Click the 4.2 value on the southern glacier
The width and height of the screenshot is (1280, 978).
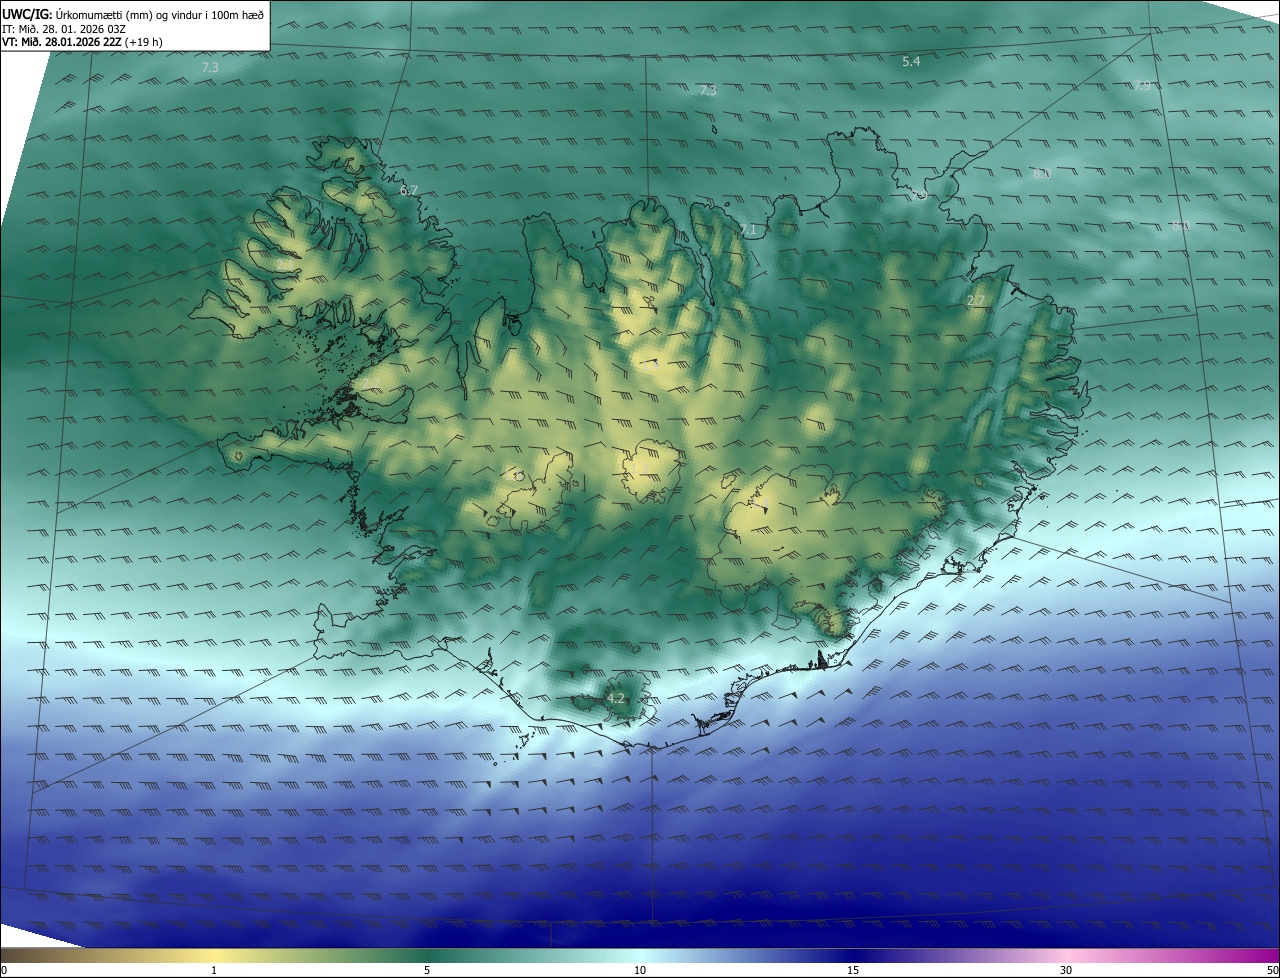(615, 698)
